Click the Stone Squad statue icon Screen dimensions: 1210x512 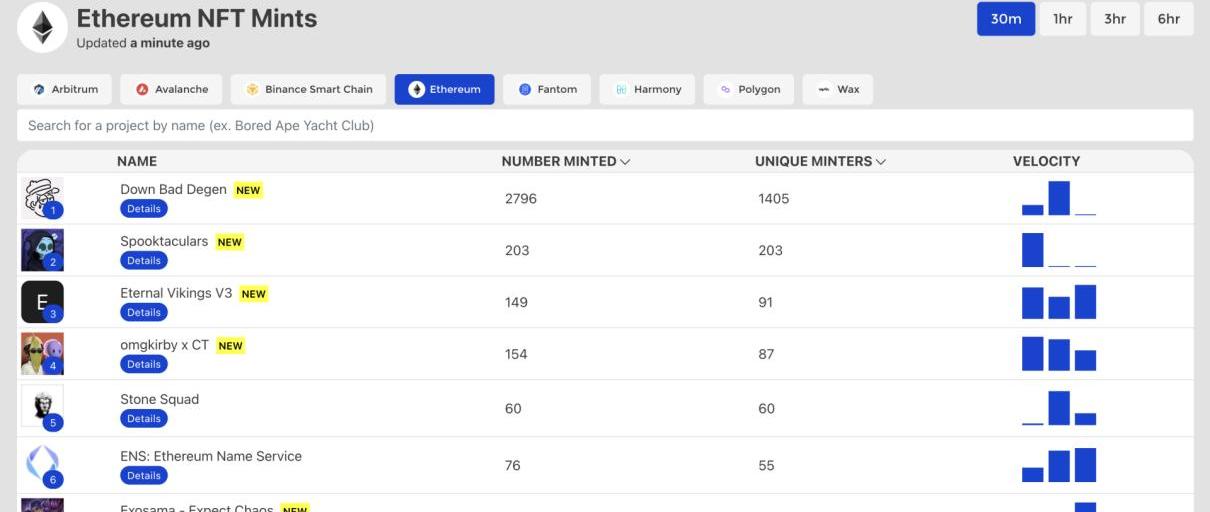click(42, 407)
